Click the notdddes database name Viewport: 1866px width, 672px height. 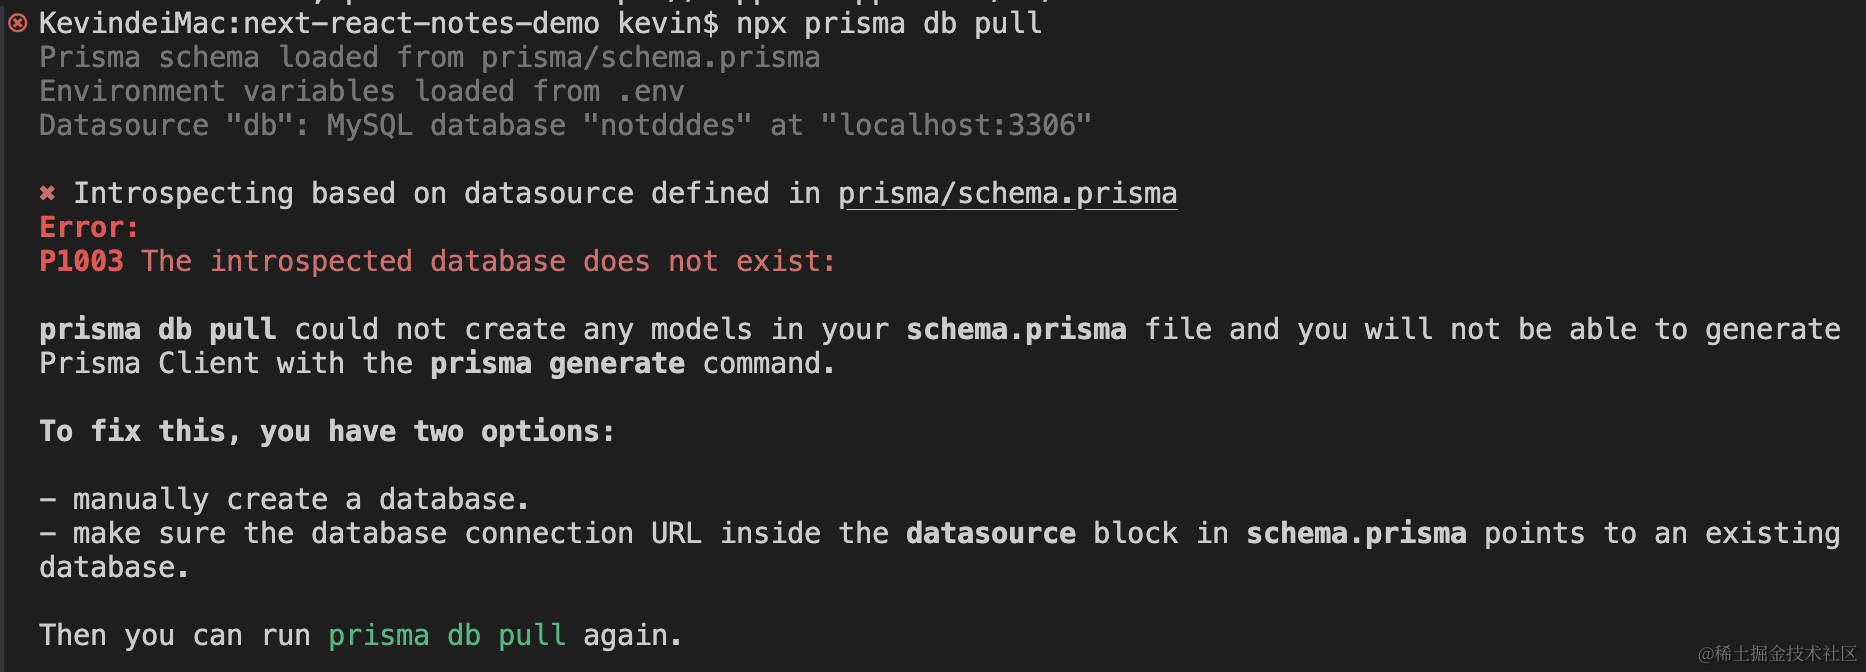tap(667, 125)
